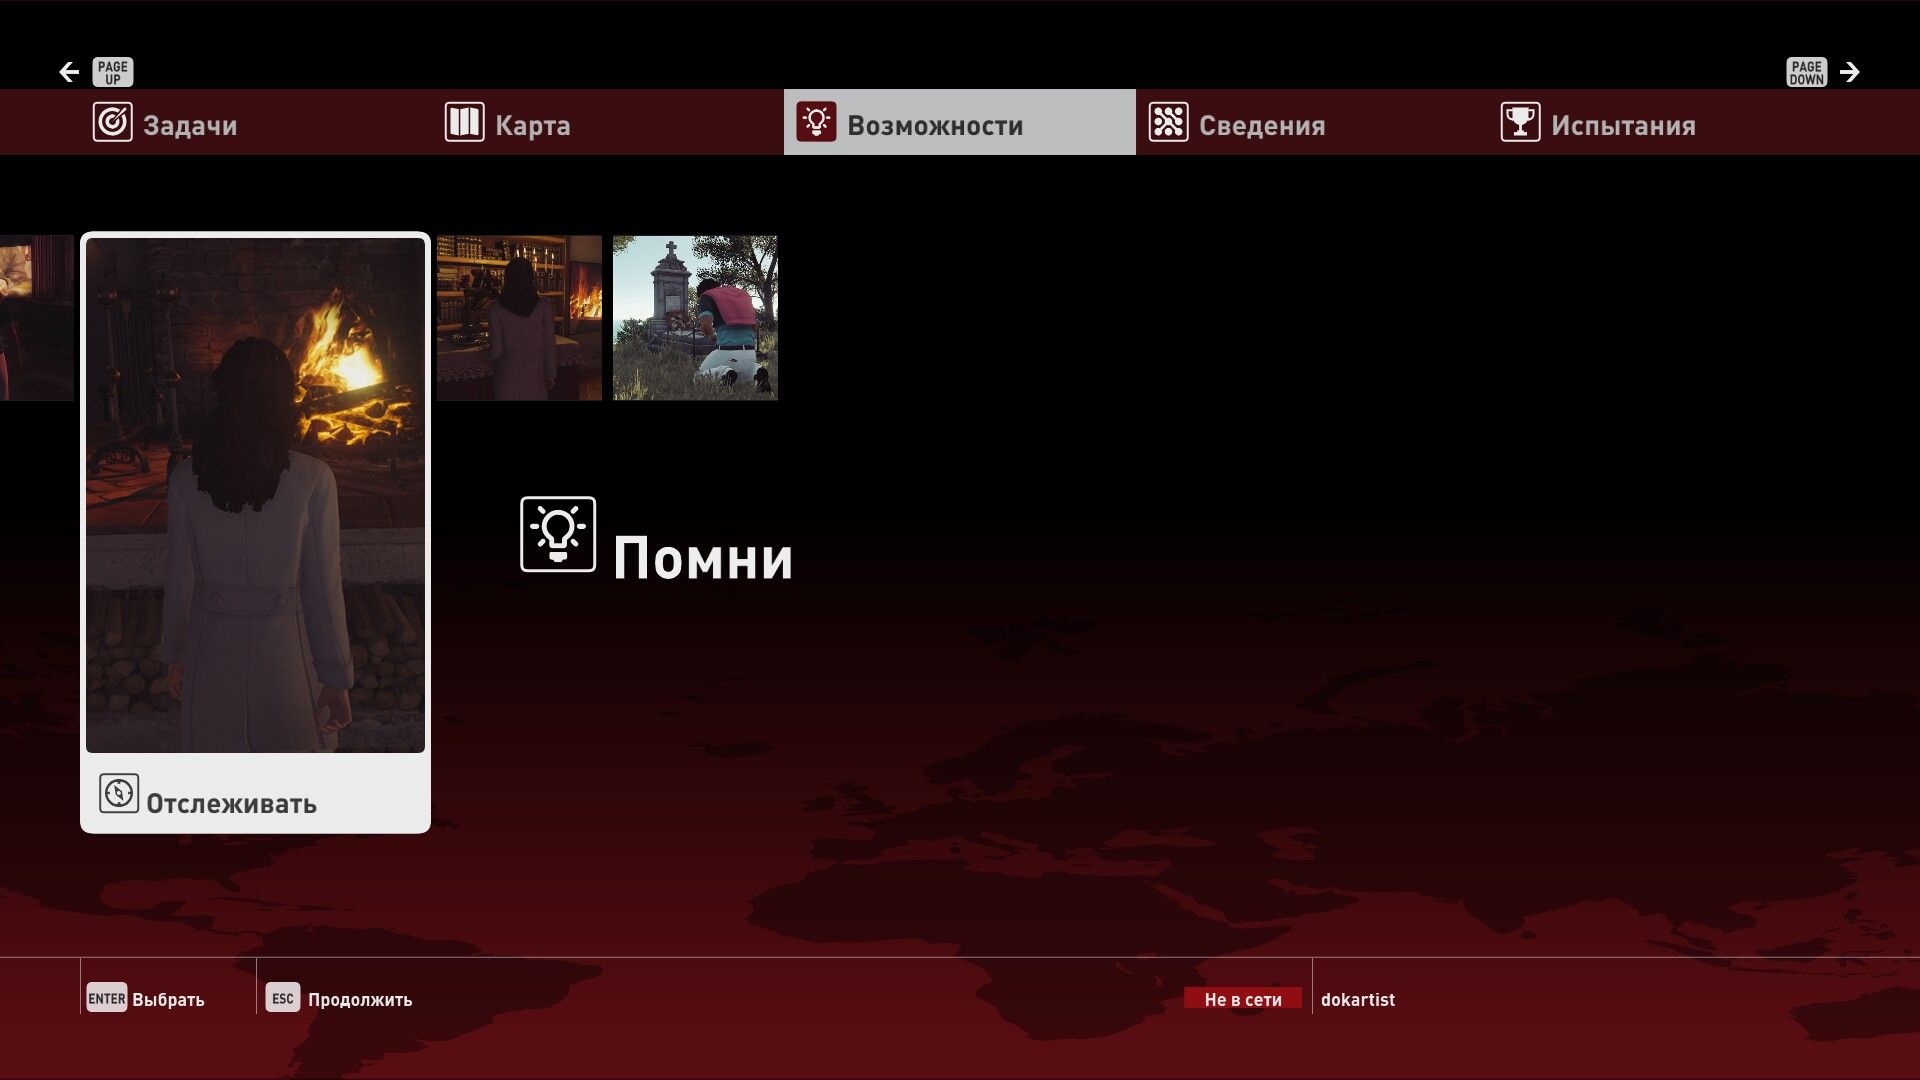1920x1080 pixels.
Task: Click the Карта map icon
Action: 464,123
